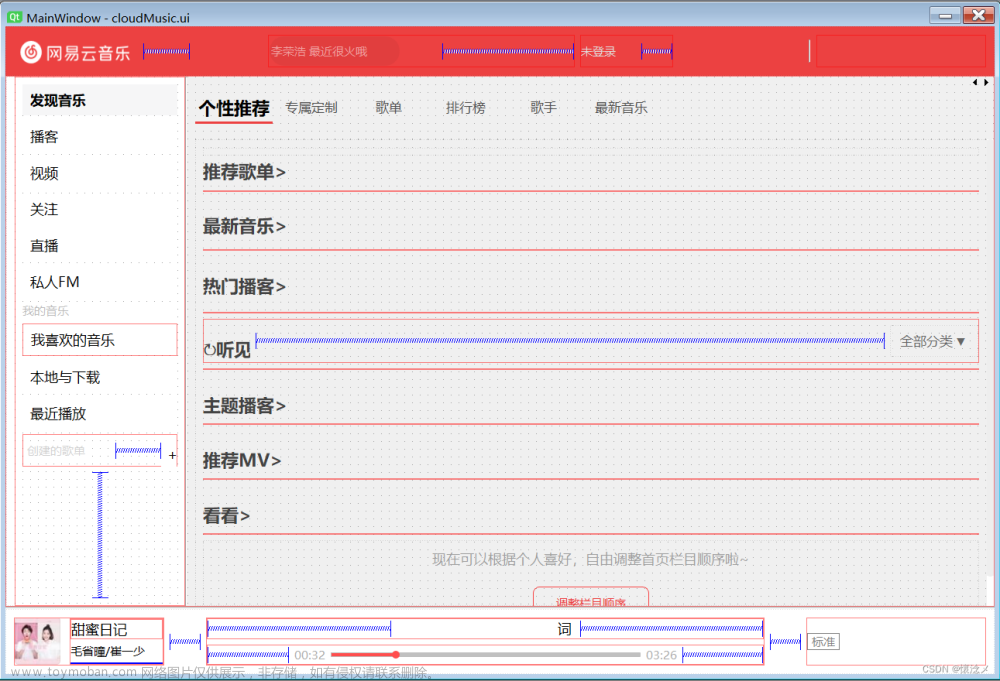The height and width of the screenshot is (681, 1000).
Task: Click the search box reading 李荣浩 最近很火哦
Action: [334, 52]
